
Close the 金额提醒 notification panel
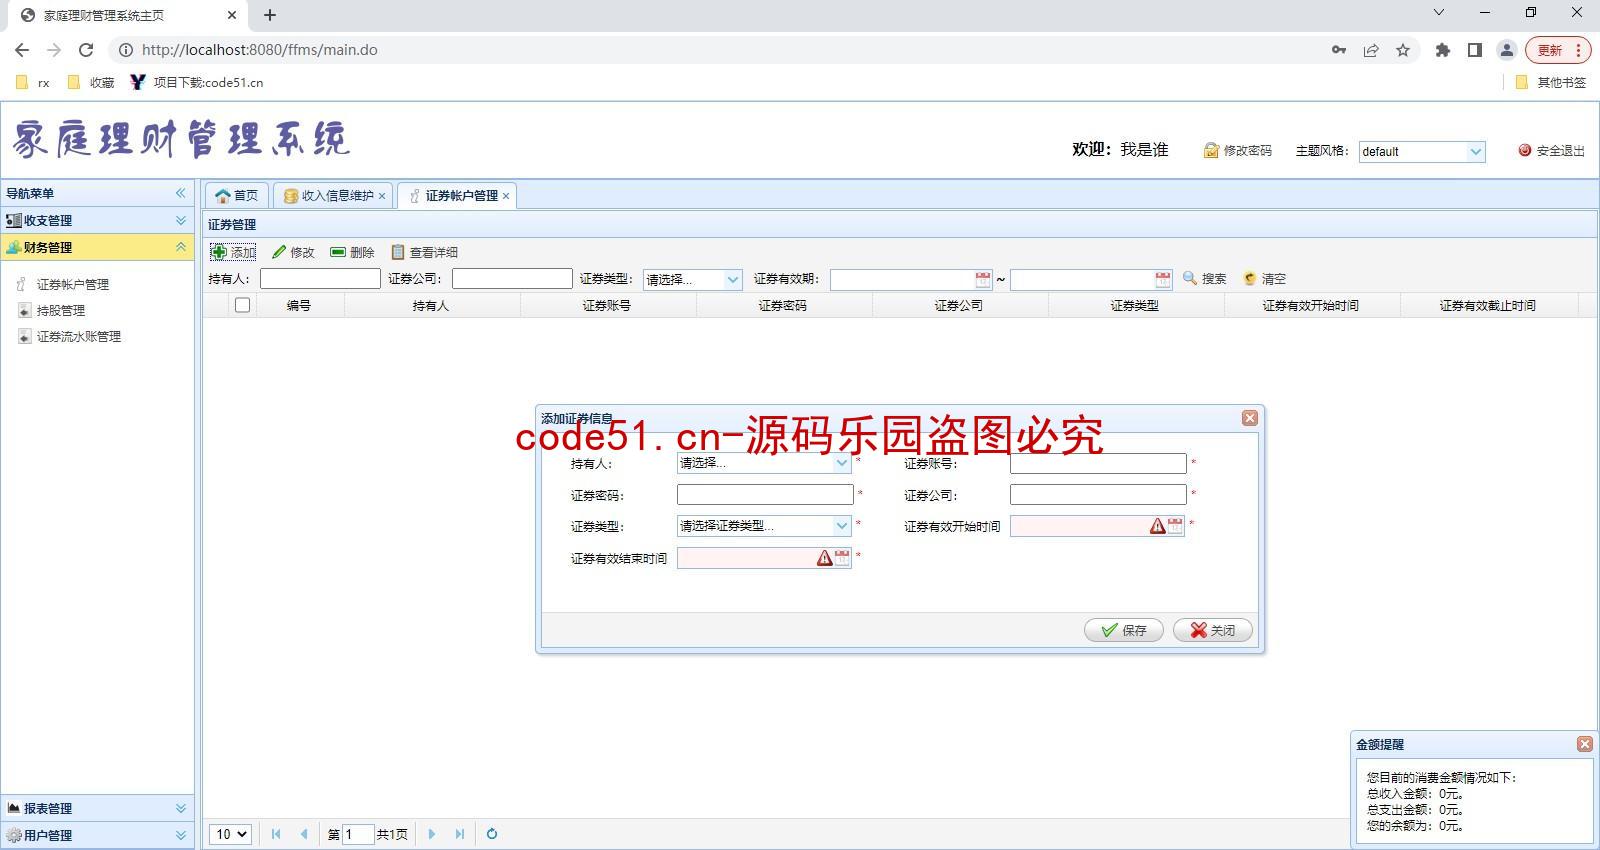pyautogui.click(x=1585, y=744)
